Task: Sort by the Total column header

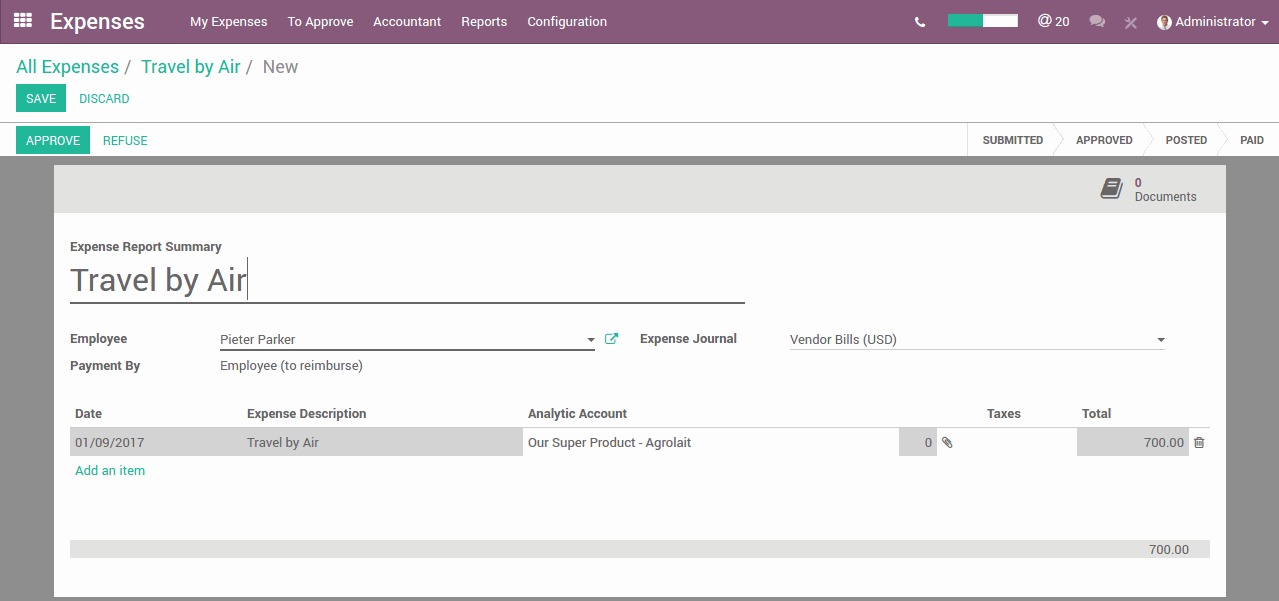Action: point(1096,413)
